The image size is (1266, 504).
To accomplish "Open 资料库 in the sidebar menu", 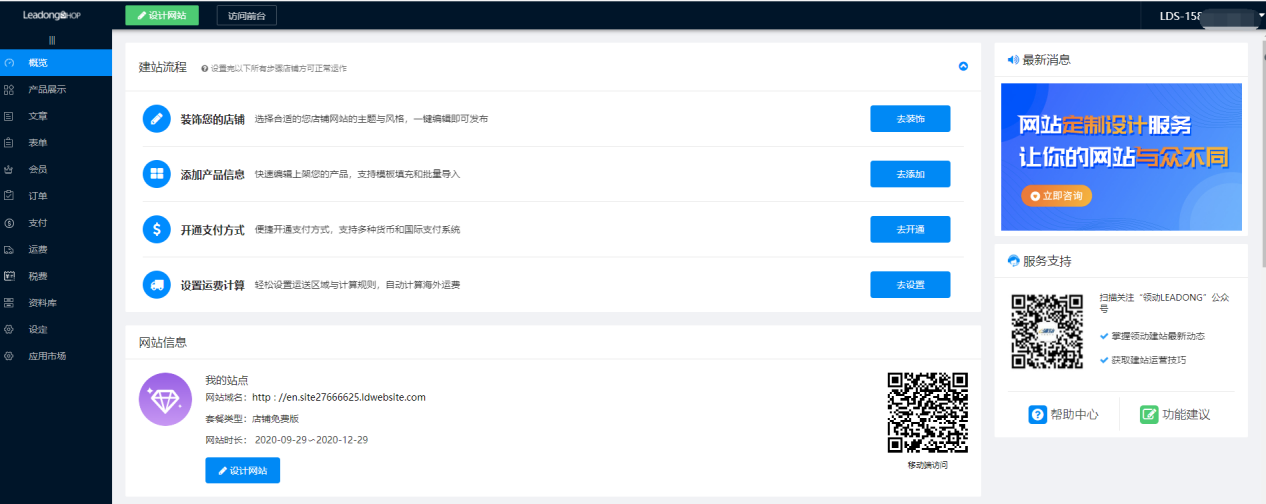I will [x=56, y=302].
